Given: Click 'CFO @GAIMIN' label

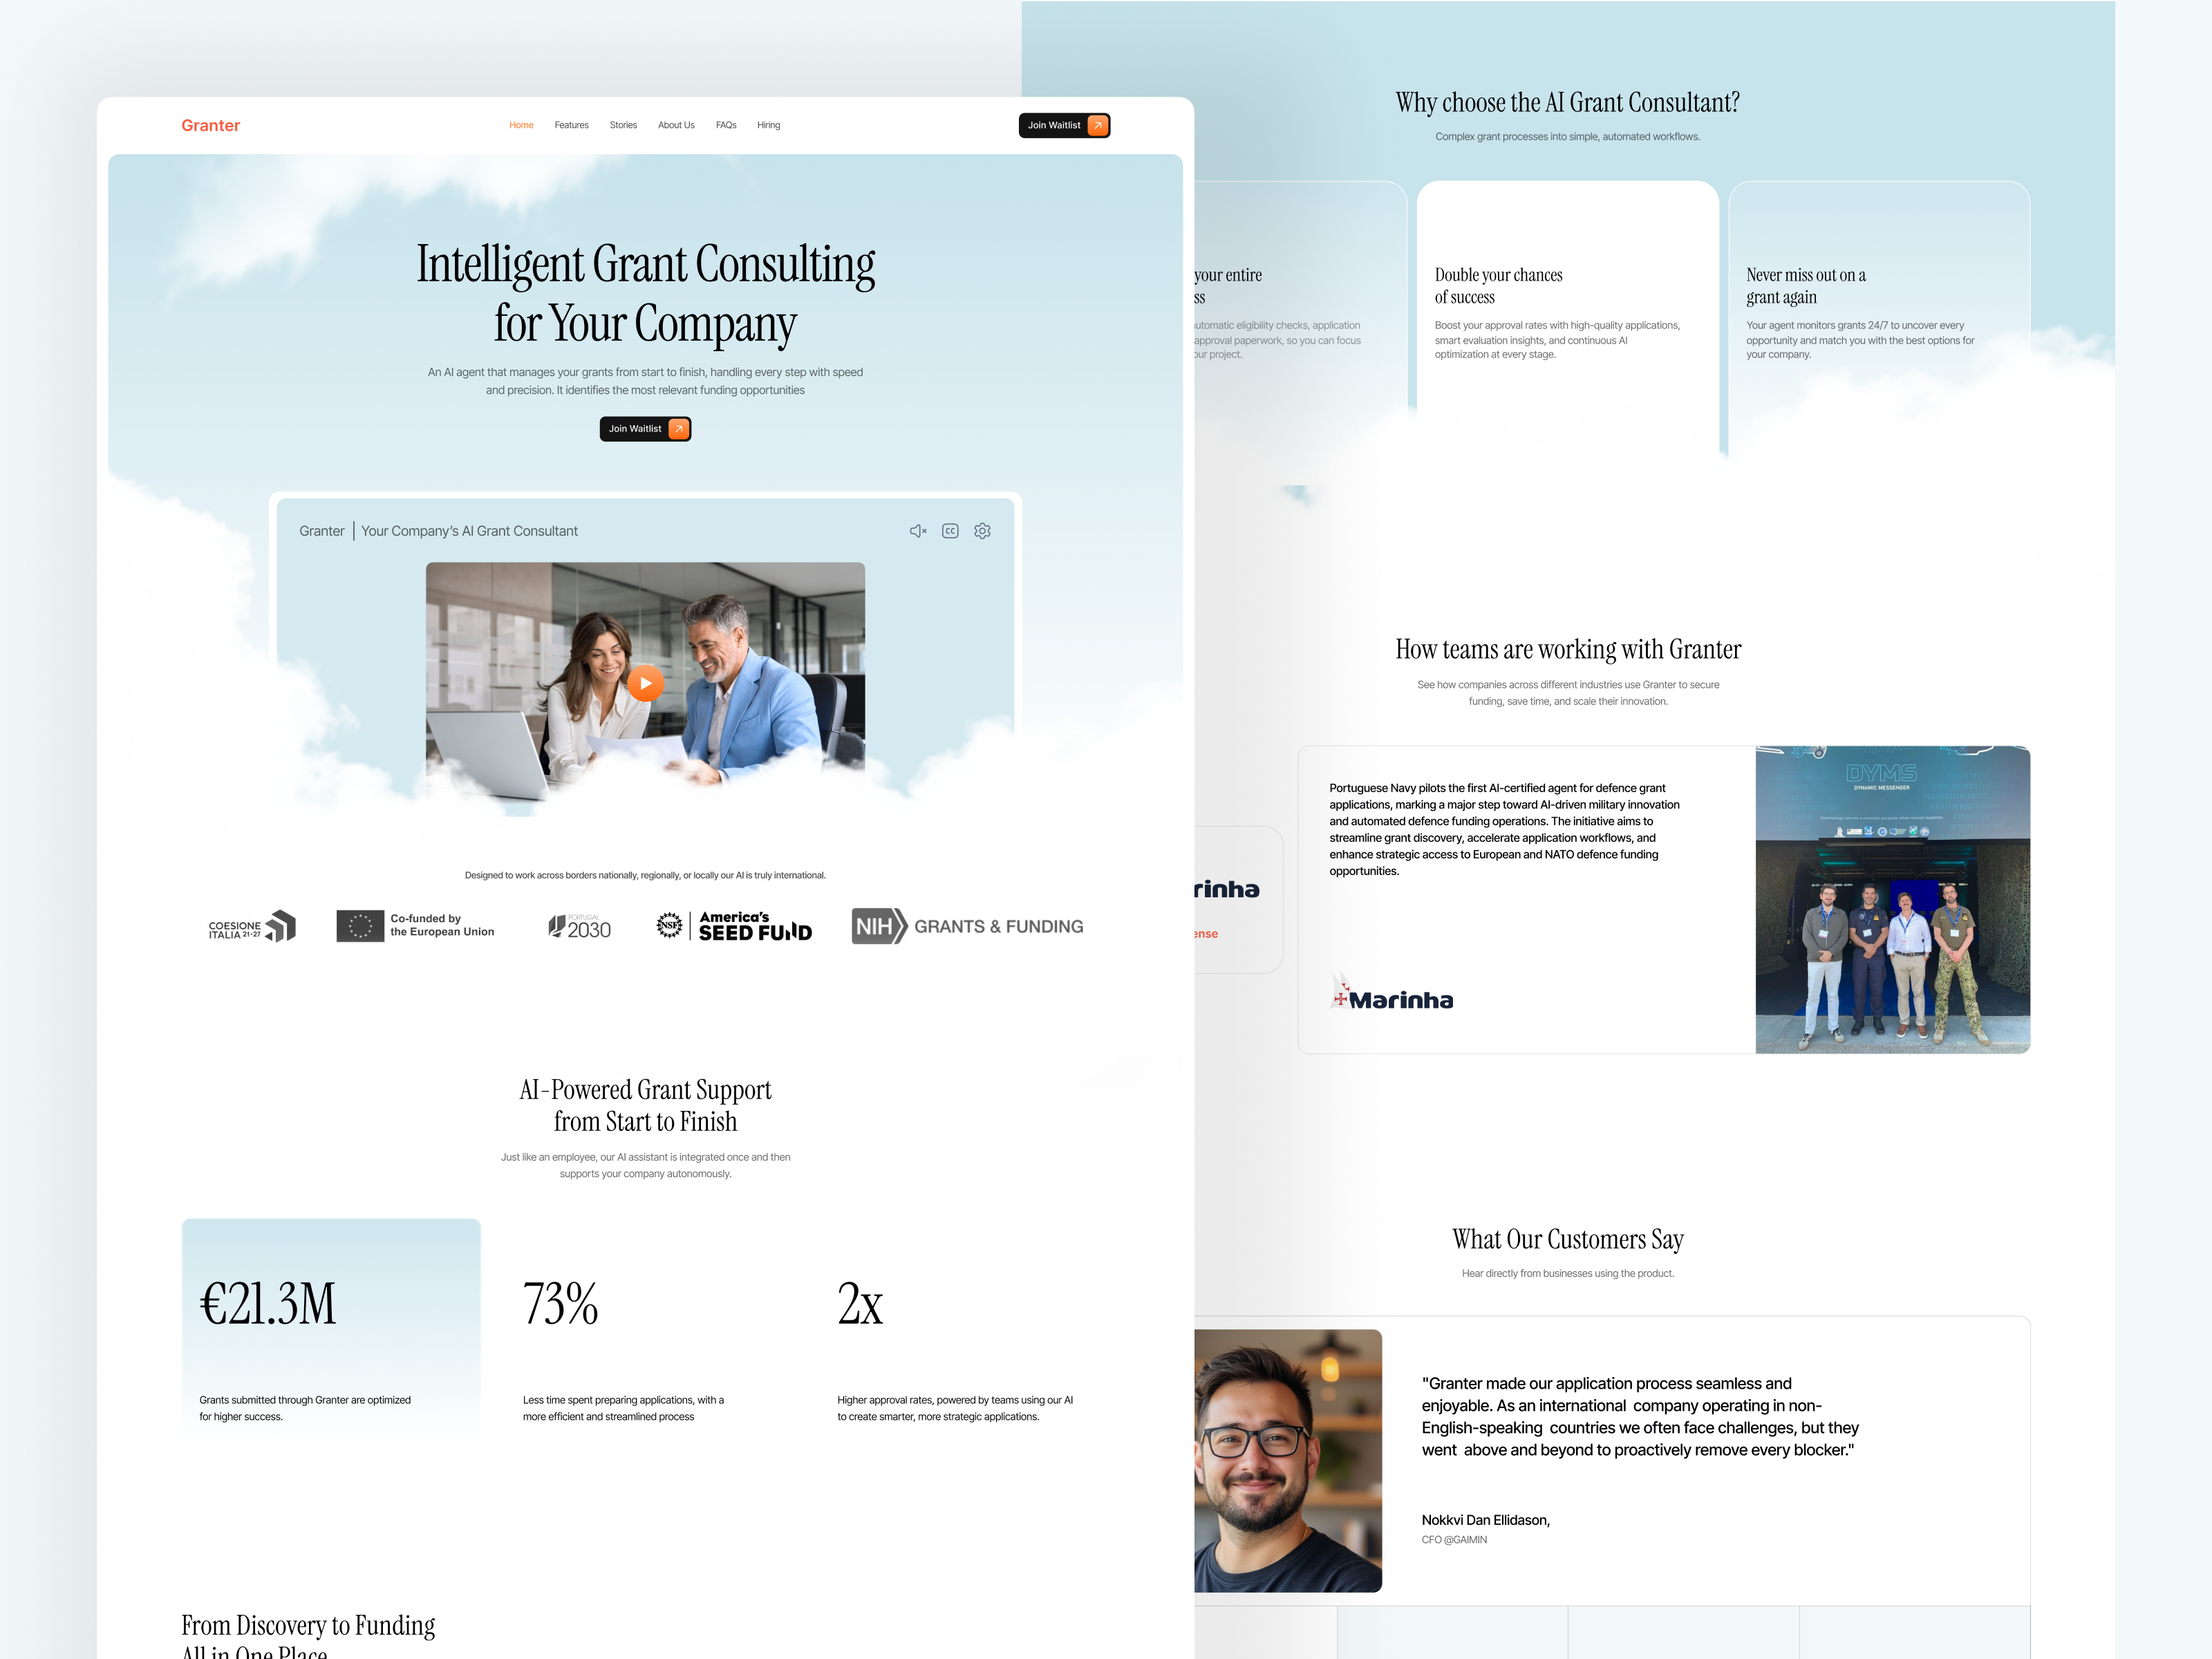Looking at the screenshot, I should [1454, 1540].
